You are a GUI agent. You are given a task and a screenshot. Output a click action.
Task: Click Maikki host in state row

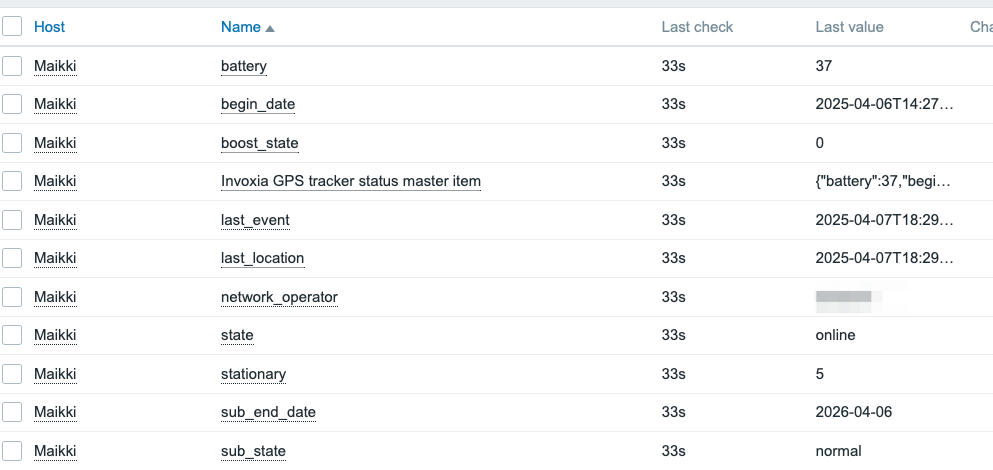pyautogui.click(x=55, y=335)
